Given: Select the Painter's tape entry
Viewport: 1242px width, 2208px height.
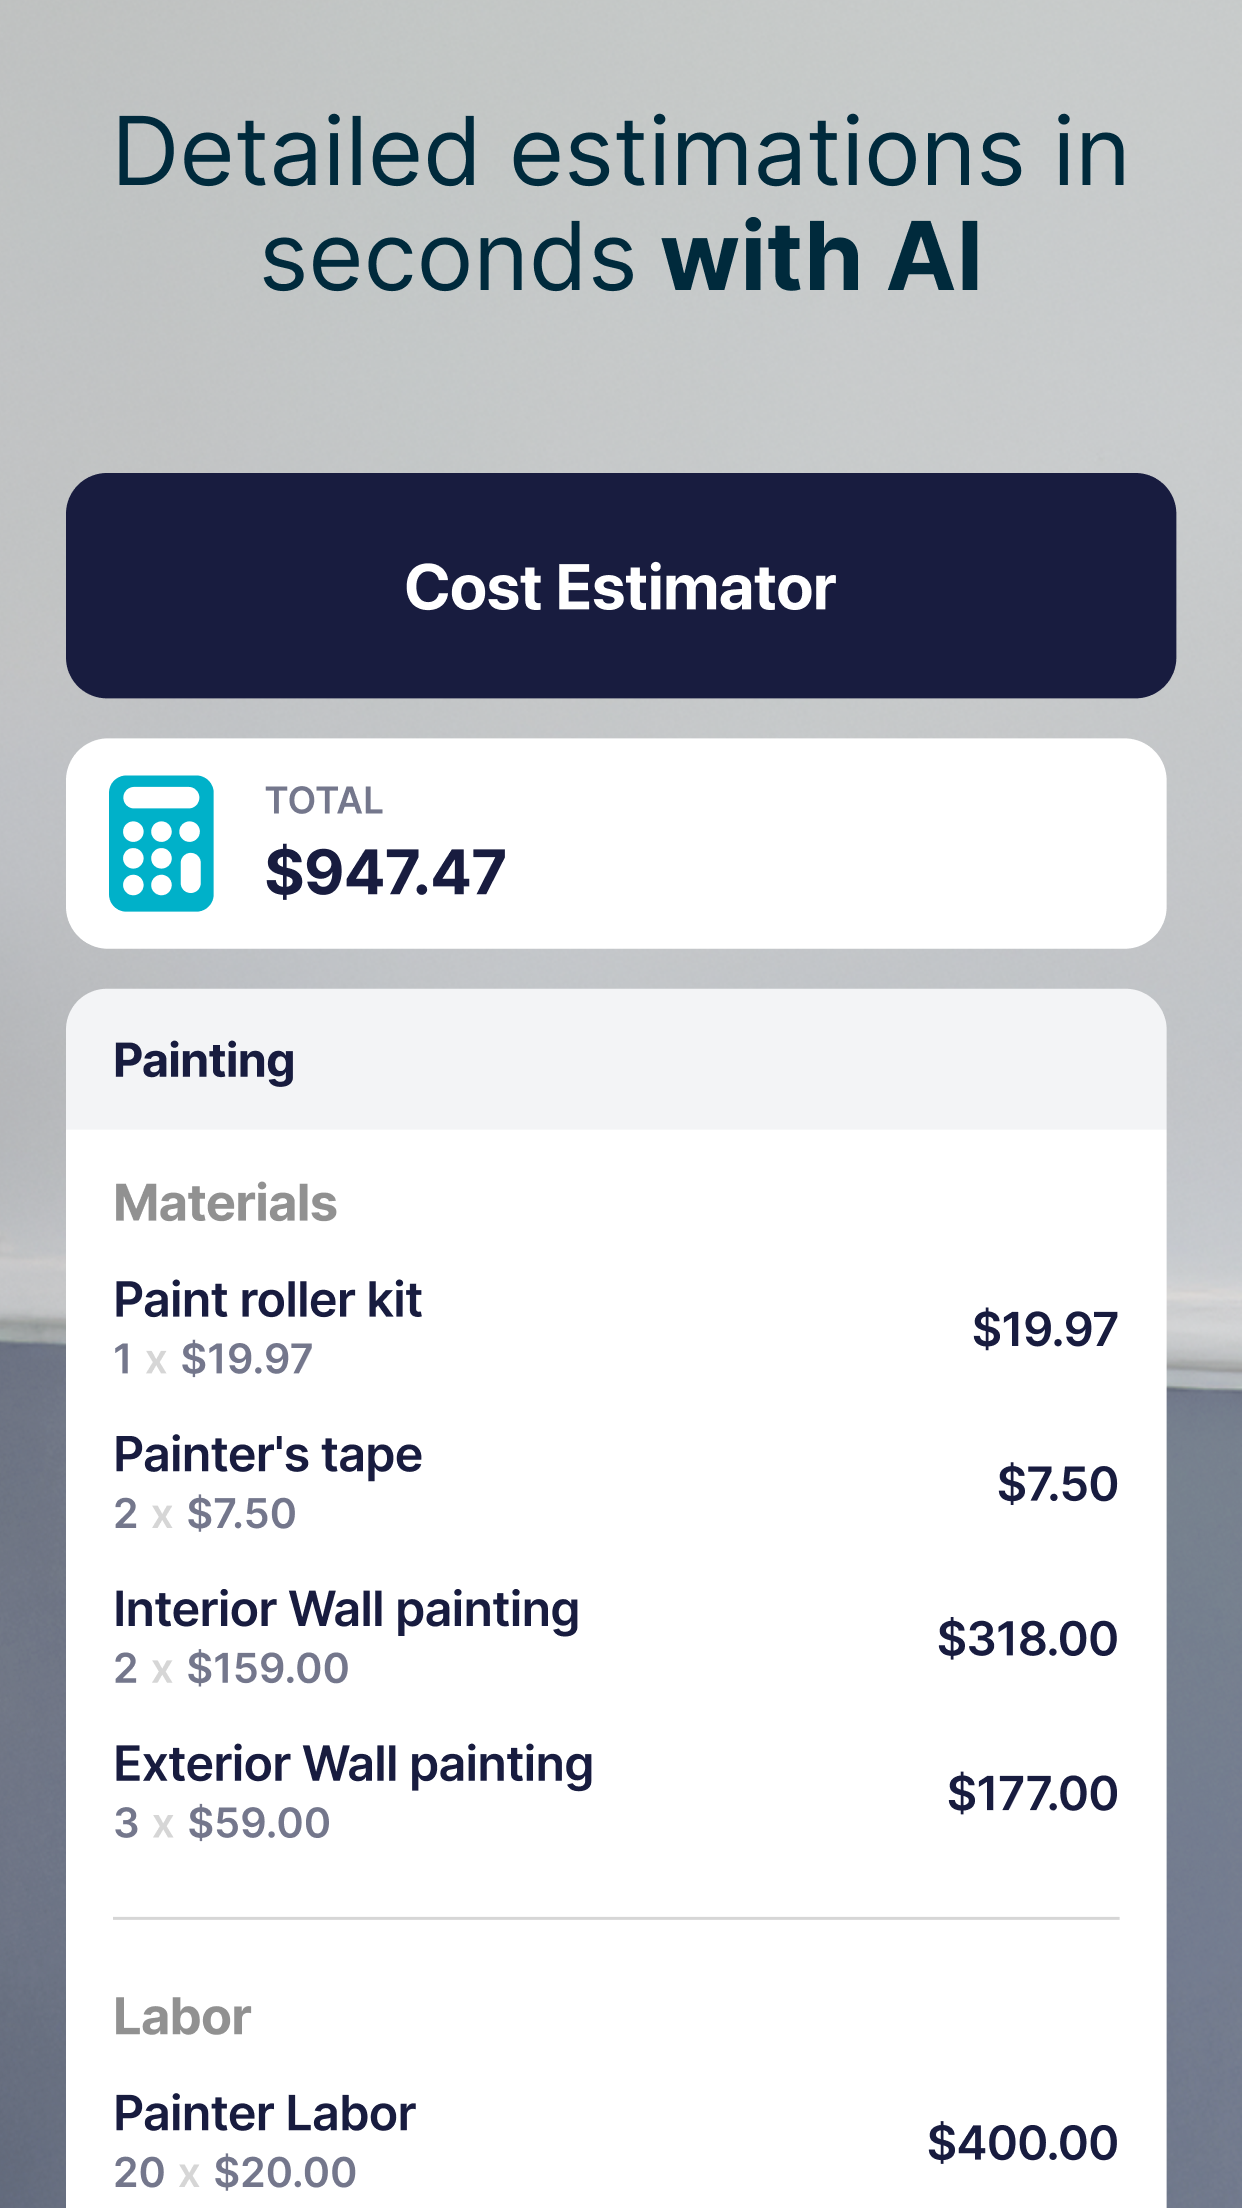Looking at the screenshot, I should (267, 1456).
